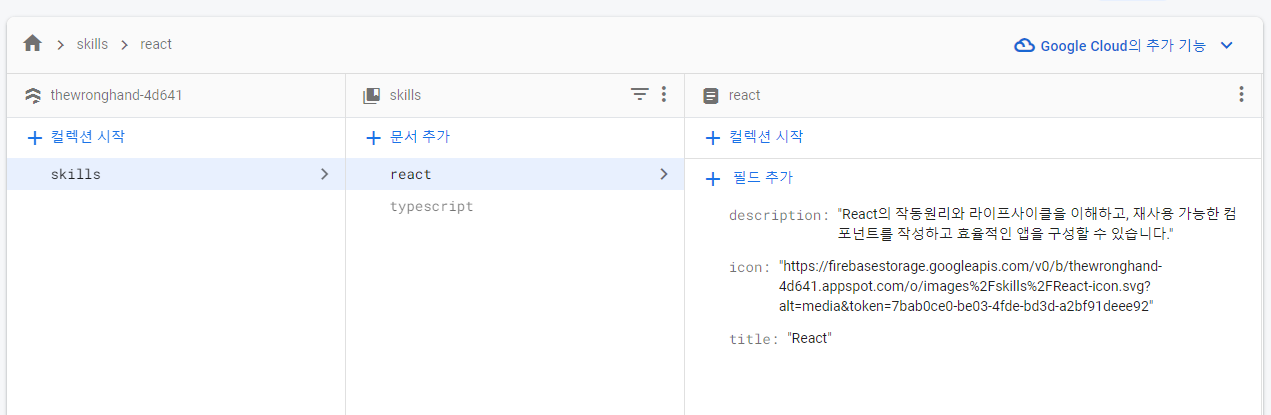The image size is (1271, 415).
Task: Open the filter icon in the skills column
Action: coord(639,94)
